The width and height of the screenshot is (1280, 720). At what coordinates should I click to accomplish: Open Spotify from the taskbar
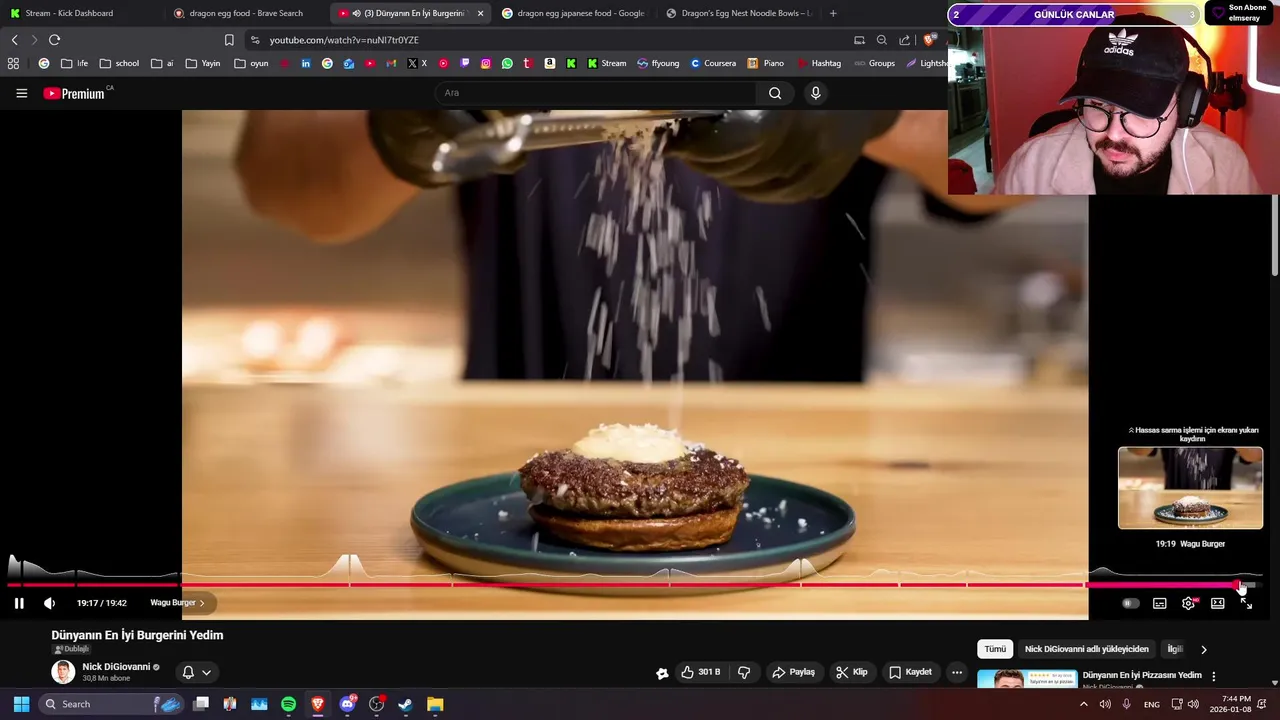pos(288,704)
